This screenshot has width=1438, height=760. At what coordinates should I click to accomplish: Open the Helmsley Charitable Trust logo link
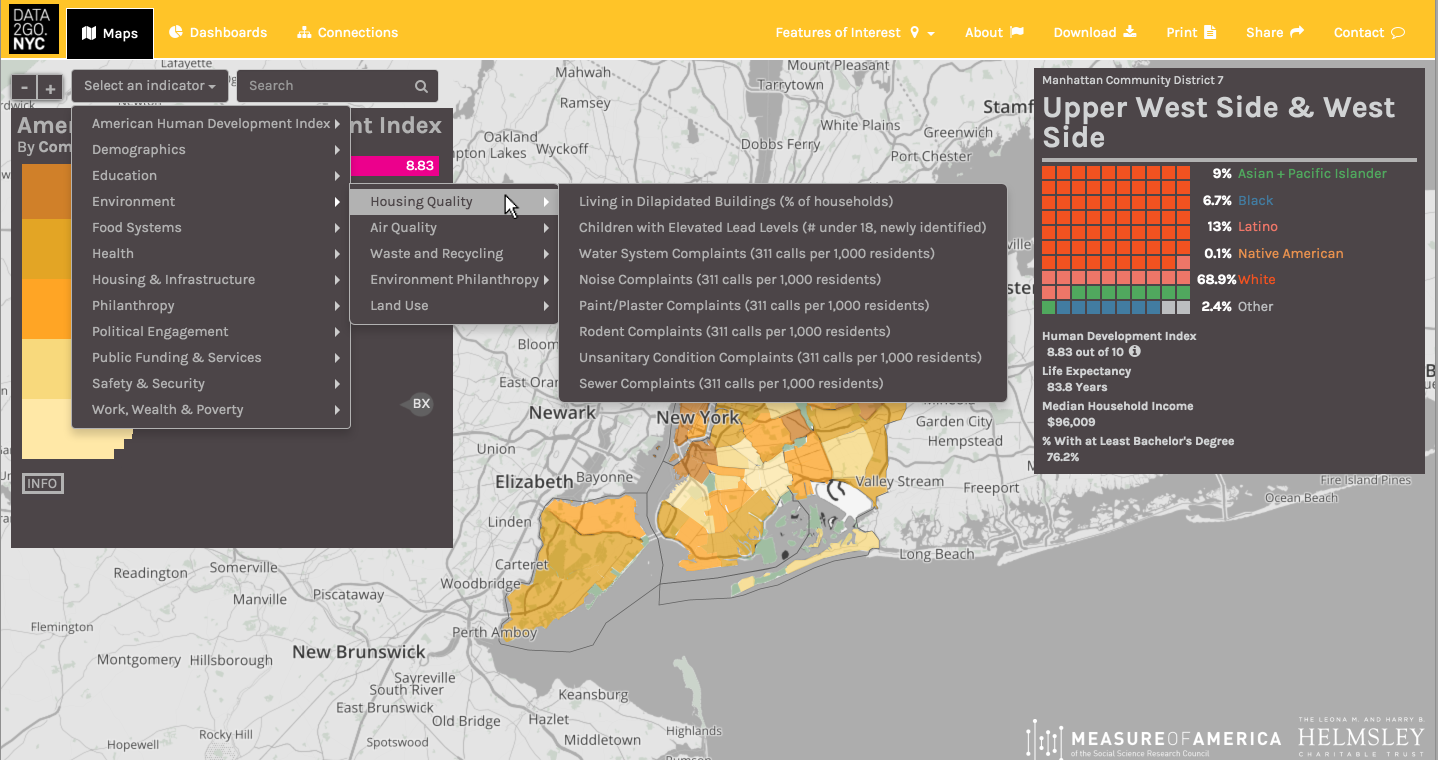(x=1361, y=736)
